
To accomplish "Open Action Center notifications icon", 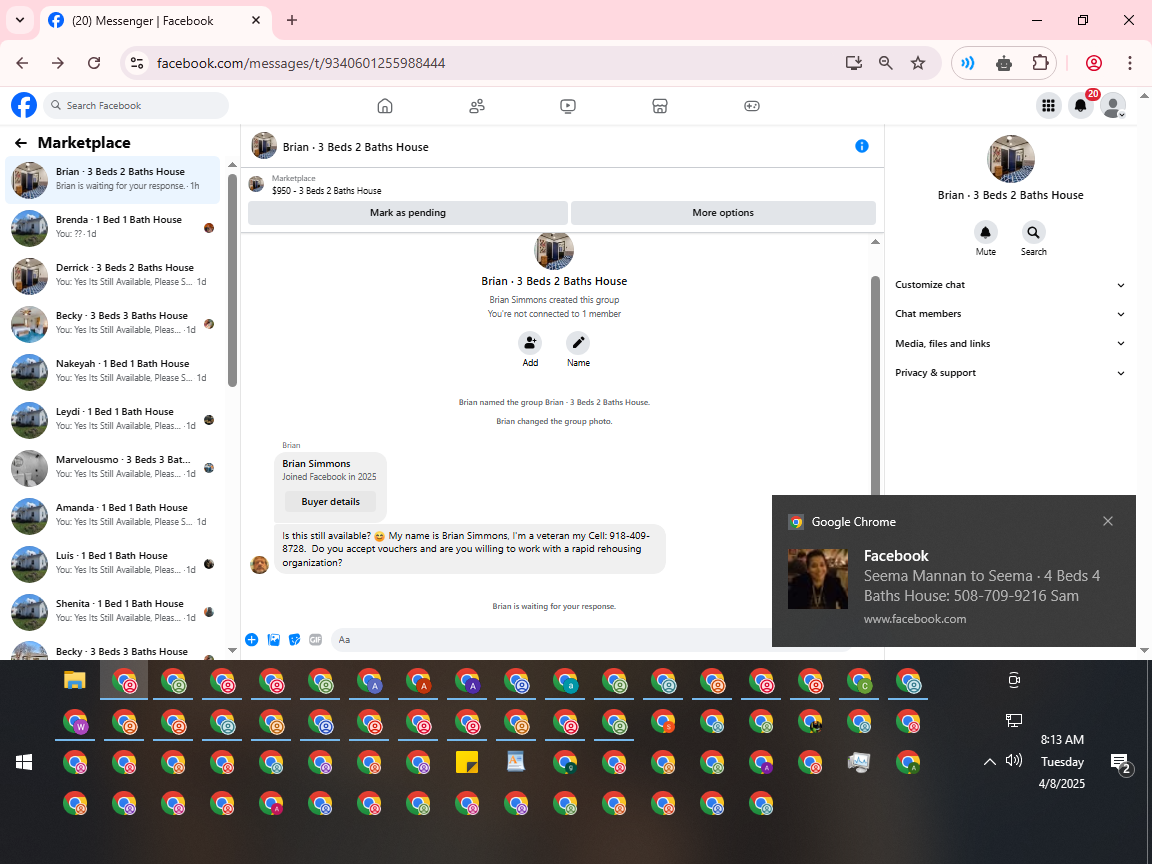I will coord(1120,763).
